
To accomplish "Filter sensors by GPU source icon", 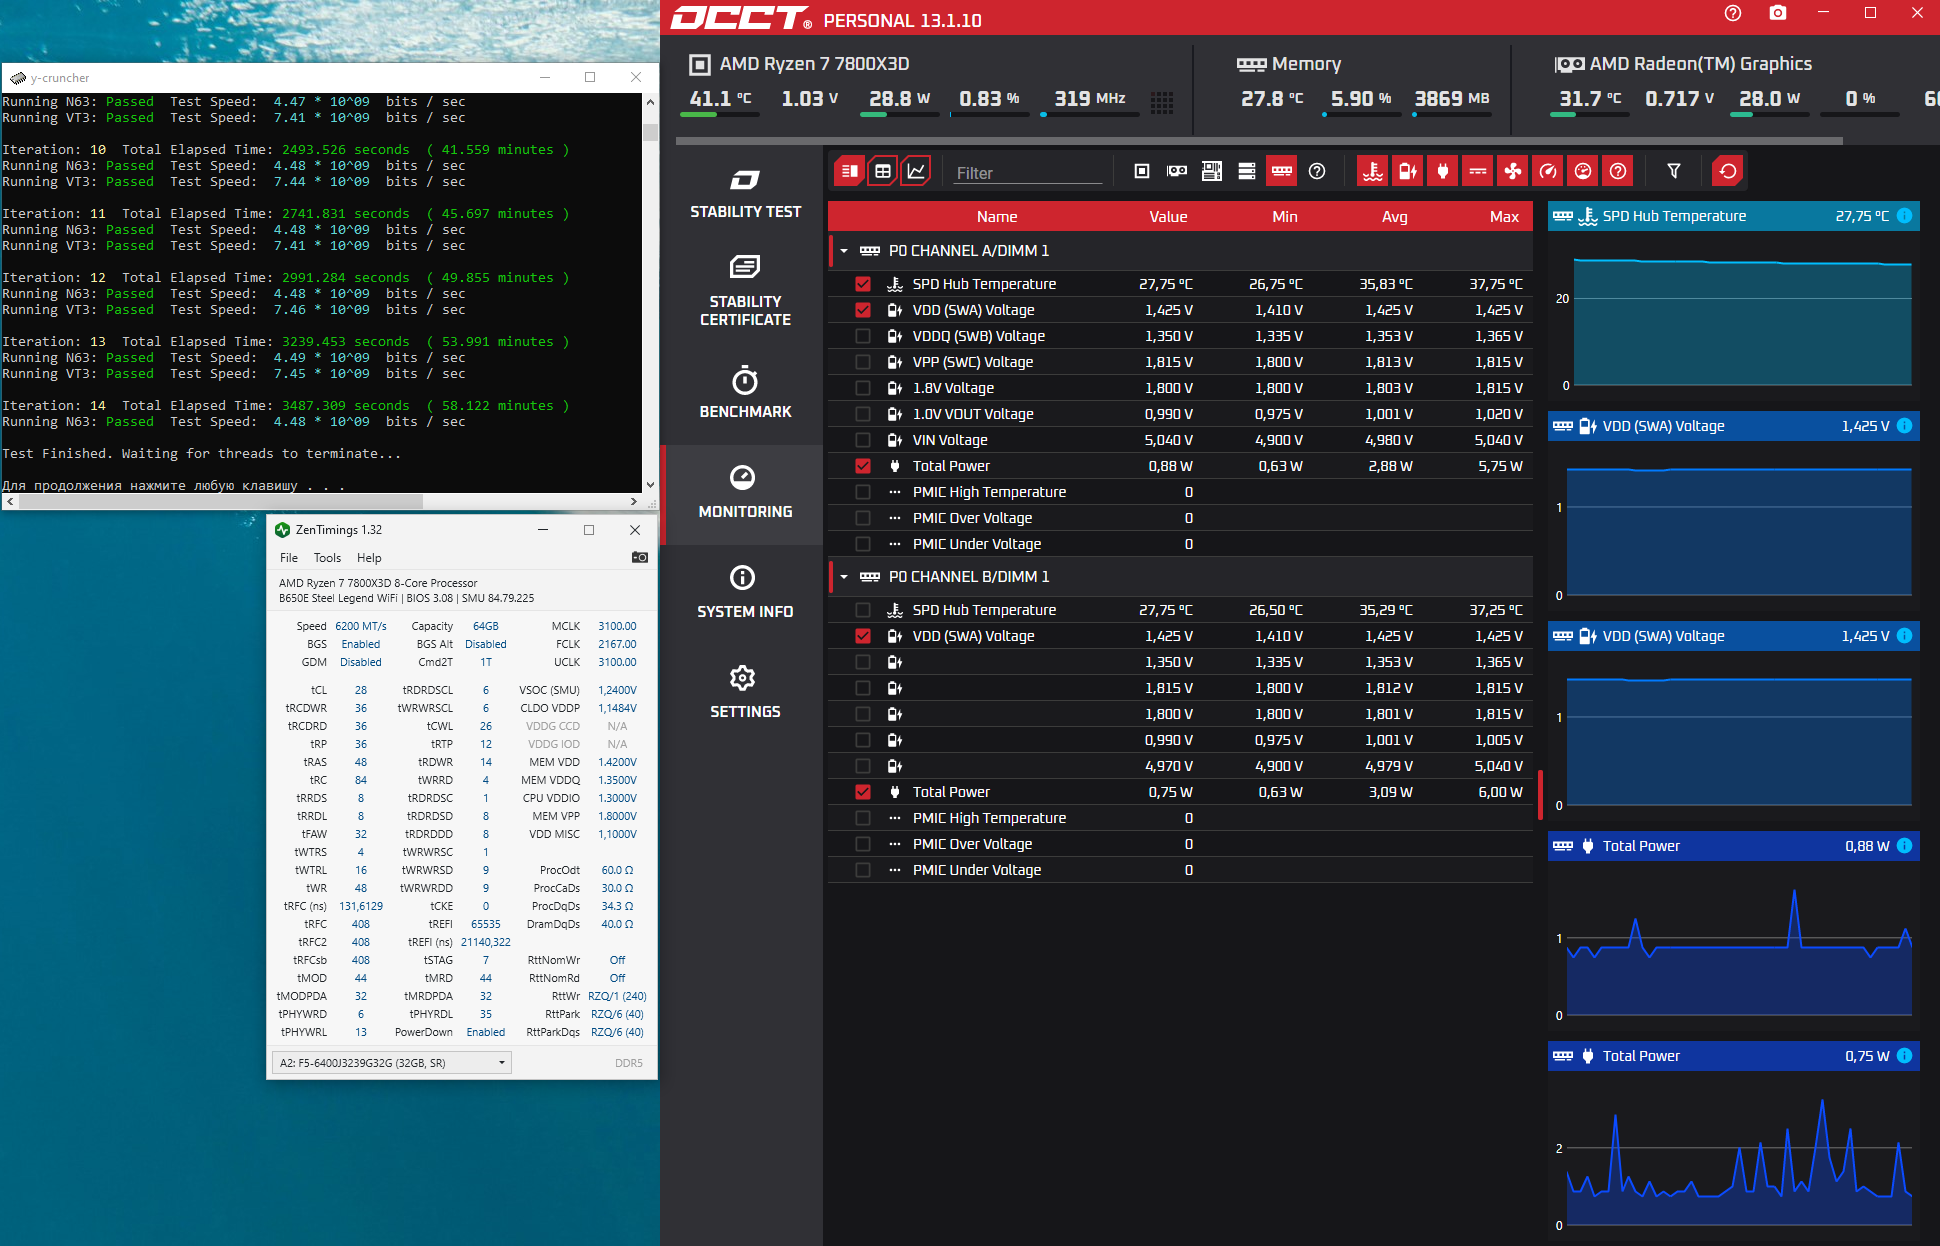I will 1177,171.
